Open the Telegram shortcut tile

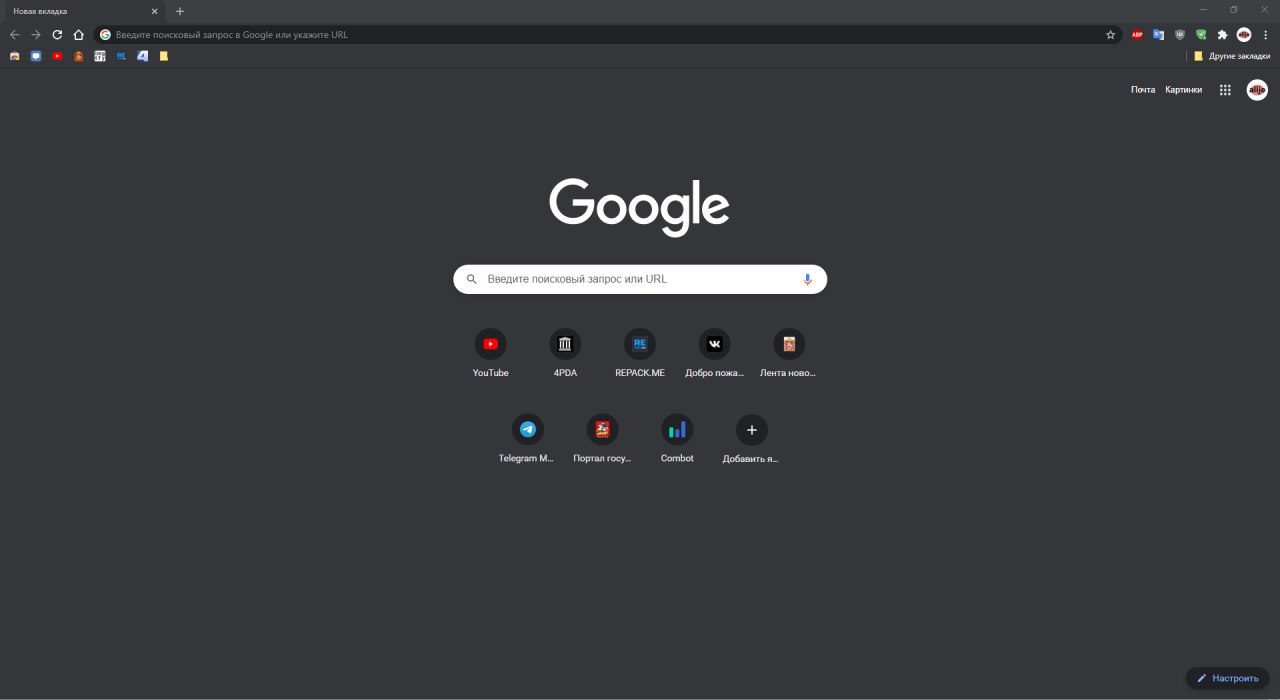[x=527, y=439]
